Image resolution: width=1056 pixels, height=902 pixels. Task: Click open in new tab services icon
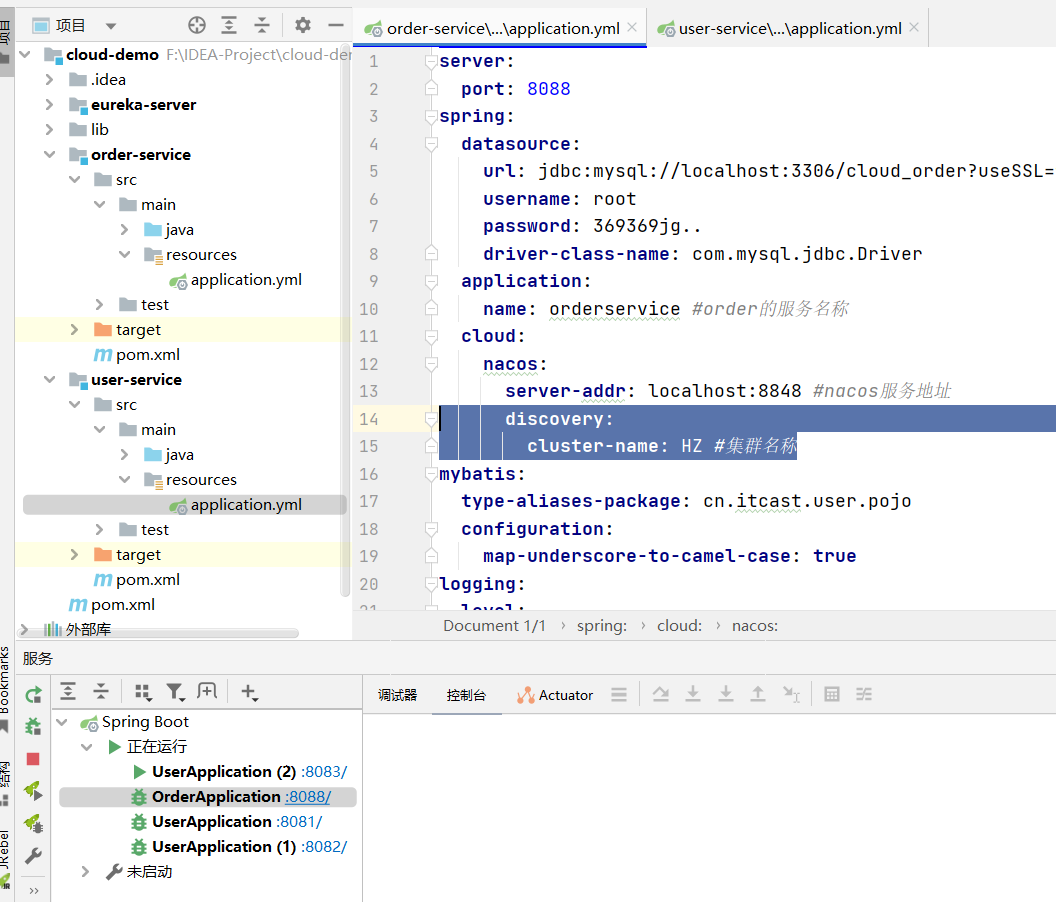point(207,691)
